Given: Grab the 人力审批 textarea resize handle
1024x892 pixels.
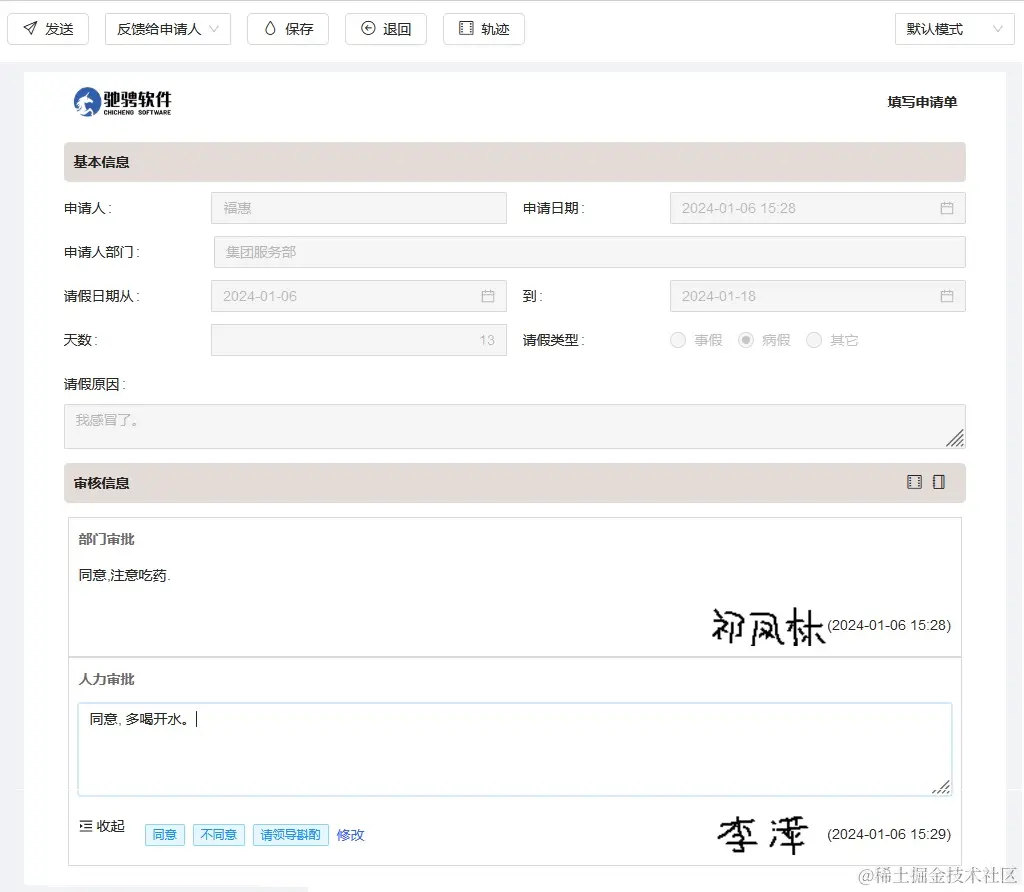Looking at the screenshot, I should [942, 787].
